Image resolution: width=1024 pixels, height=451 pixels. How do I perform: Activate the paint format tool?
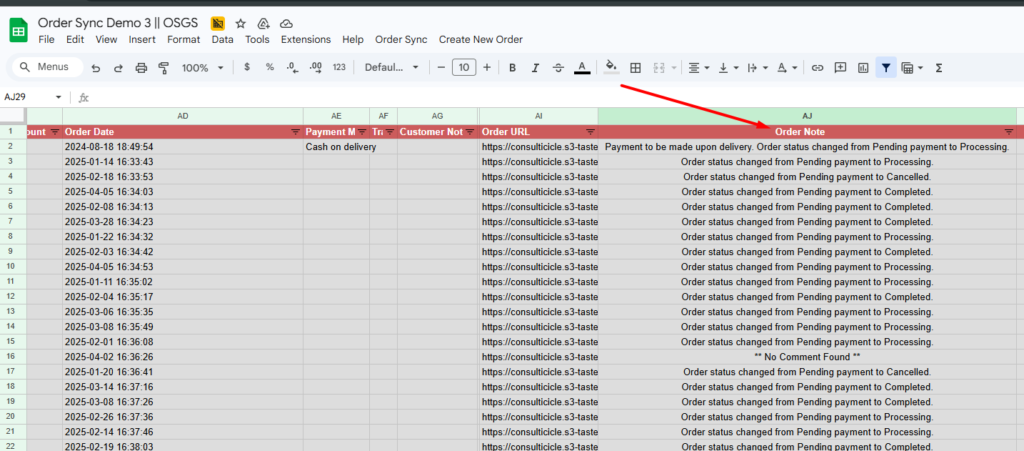coord(164,67)
